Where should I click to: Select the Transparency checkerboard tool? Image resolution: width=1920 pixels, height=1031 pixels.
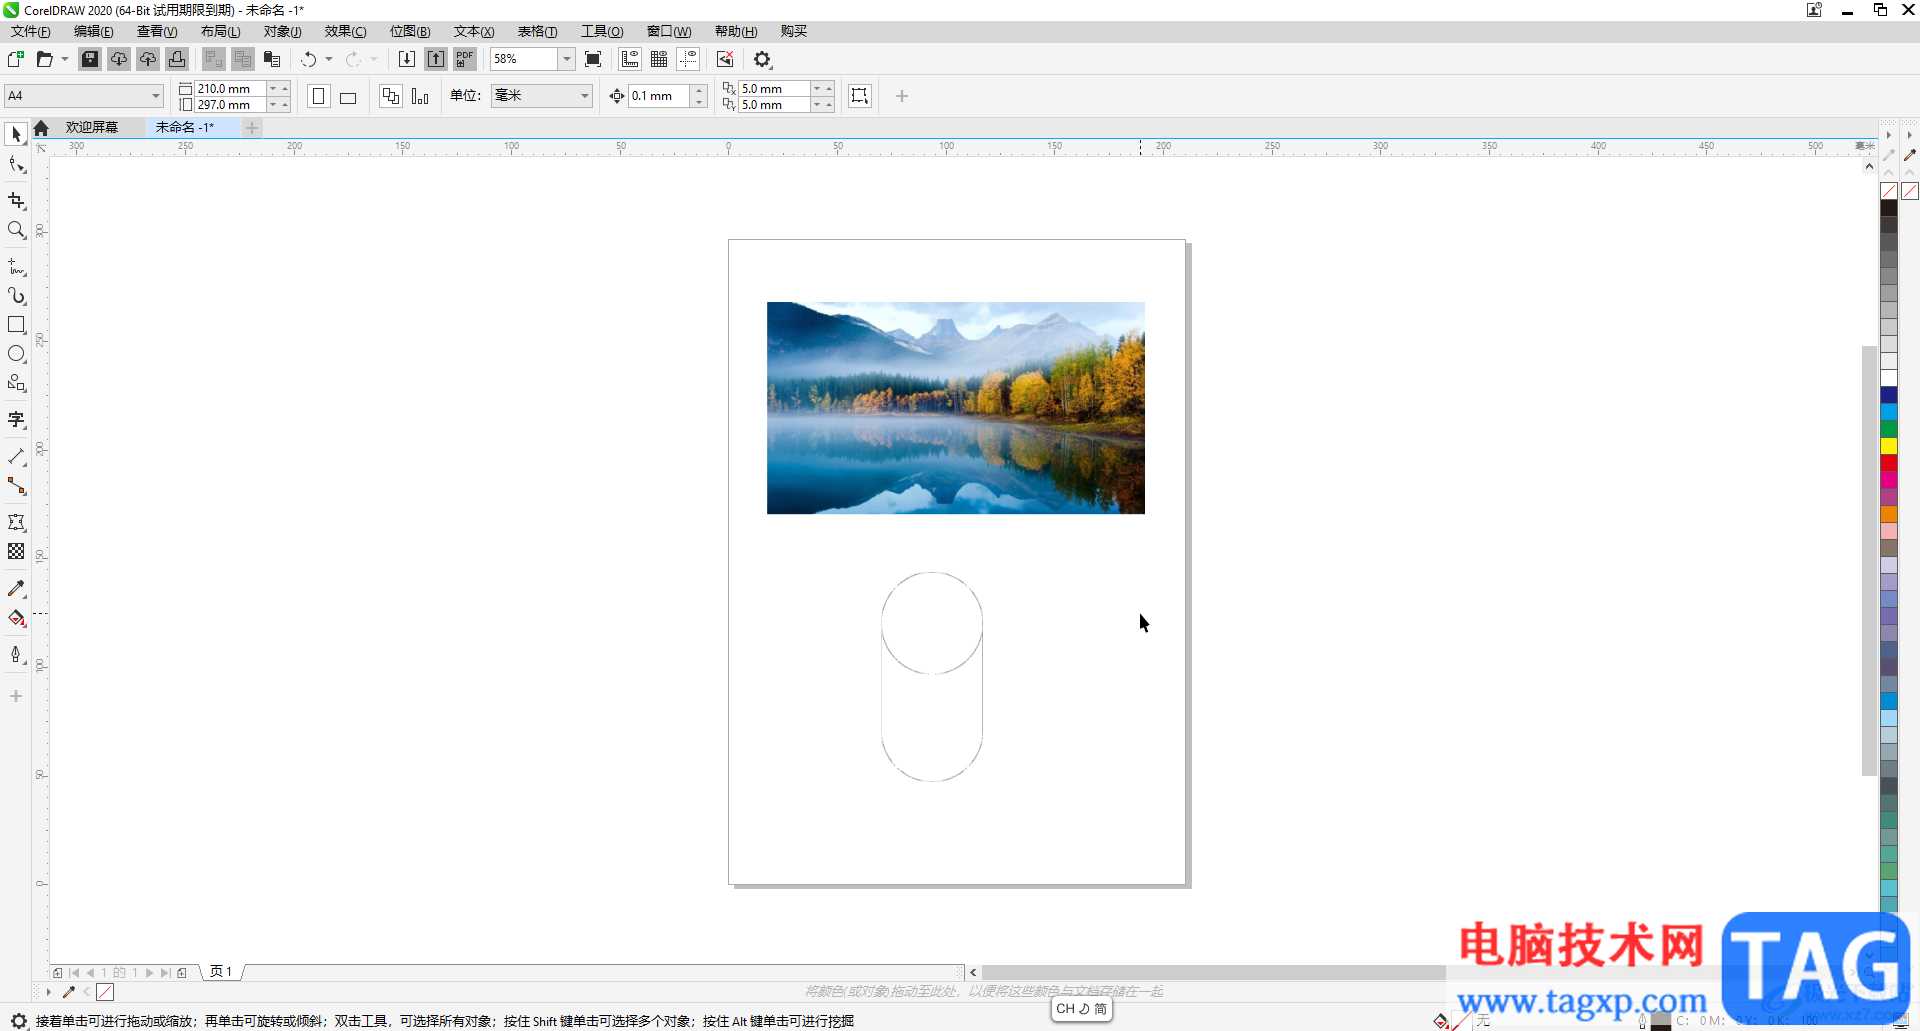coord(16,551)
